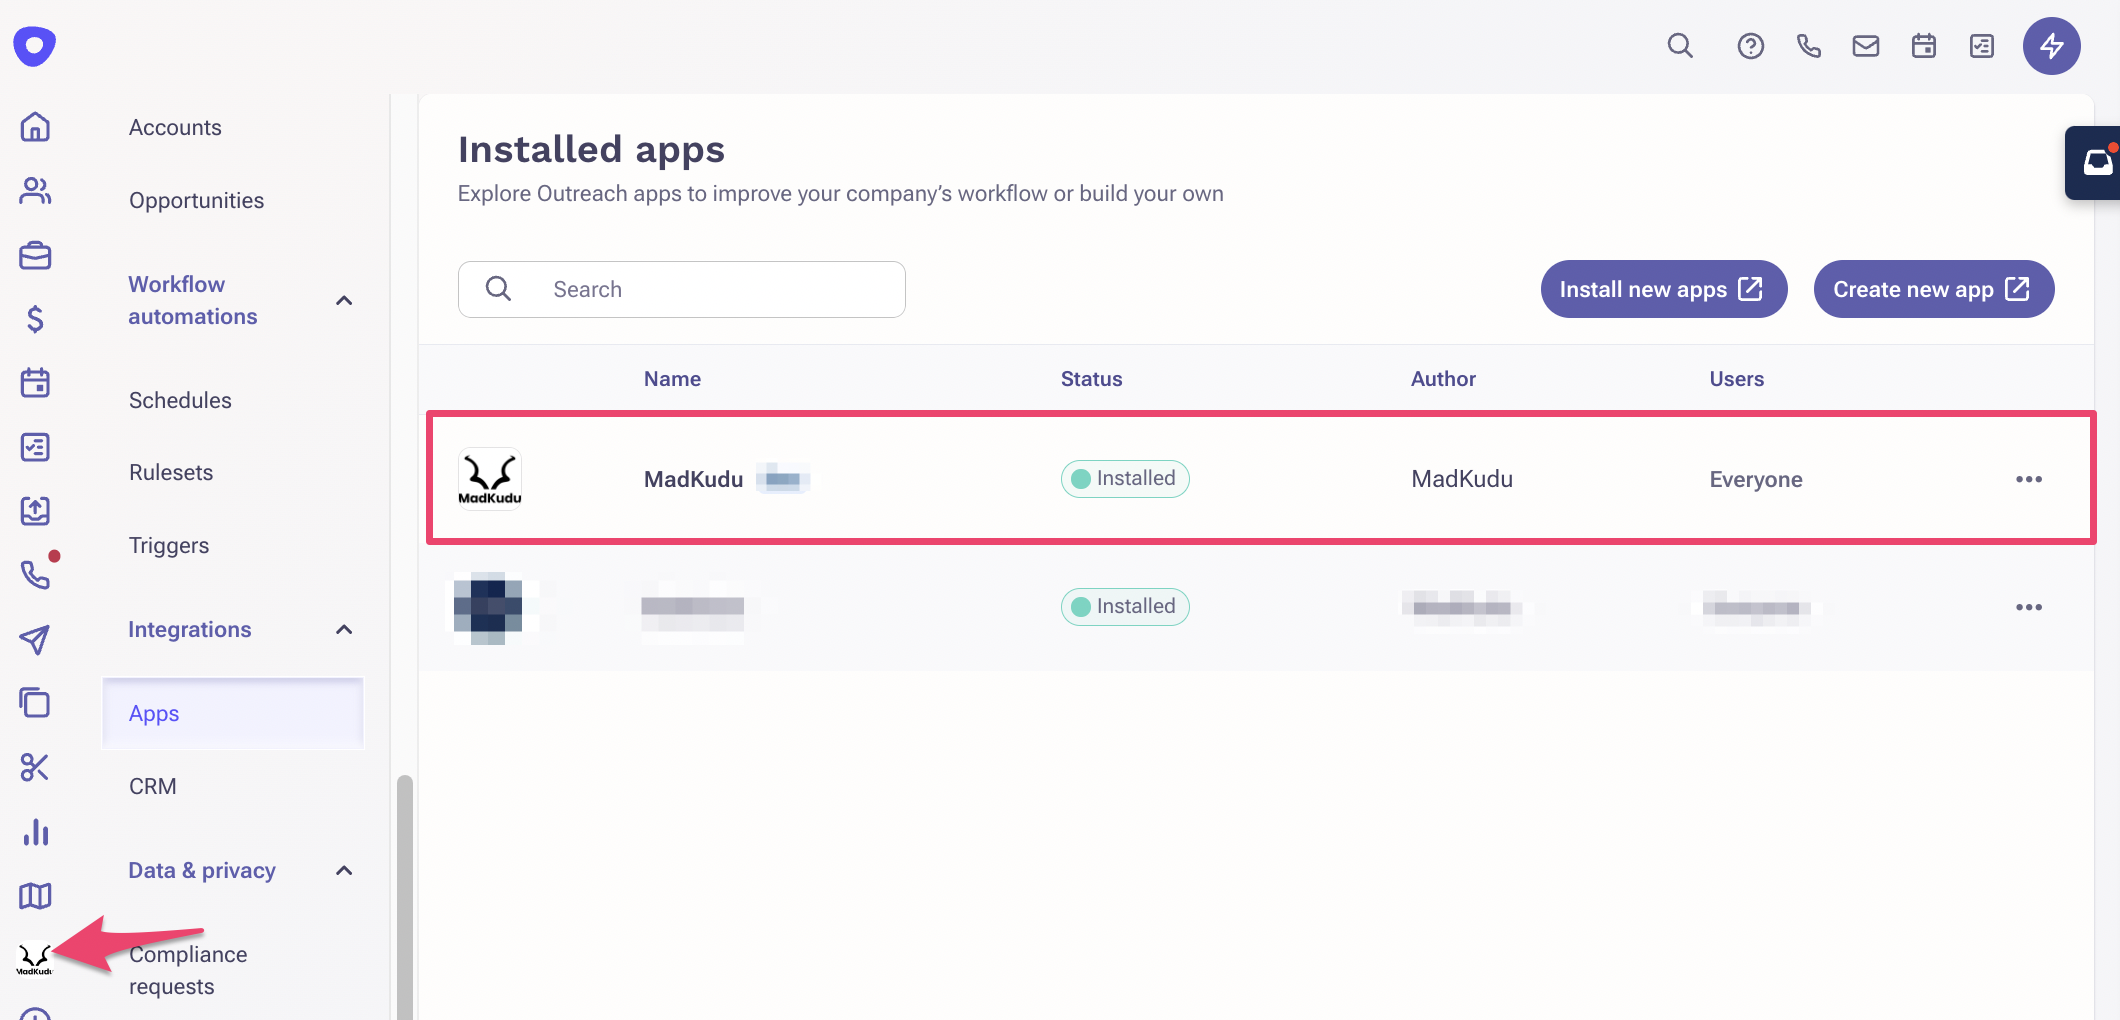Click the Status column header
Viewport: 2120px width, 1020px height.
click(x=1091, y=379)
